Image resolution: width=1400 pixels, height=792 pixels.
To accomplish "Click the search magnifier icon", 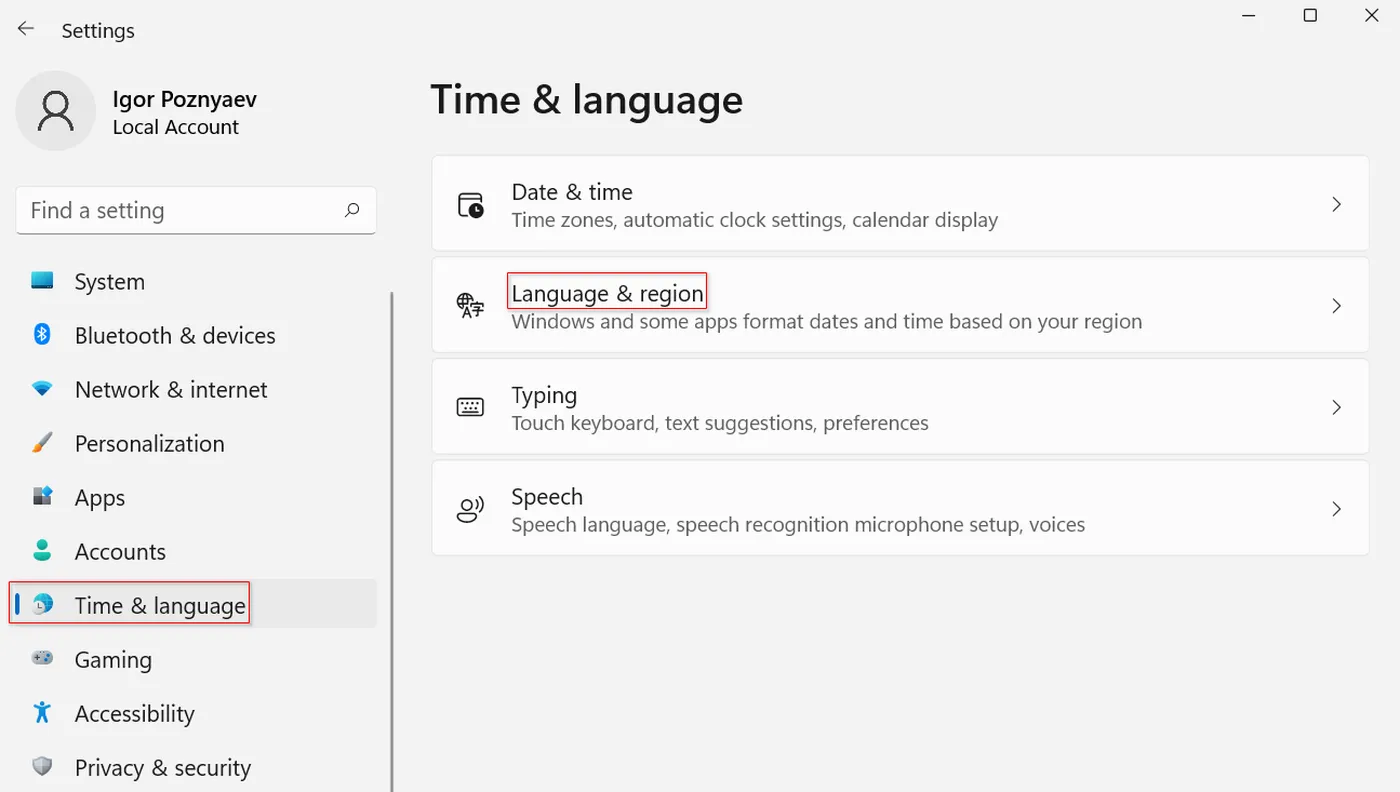I will pos(352,210).
